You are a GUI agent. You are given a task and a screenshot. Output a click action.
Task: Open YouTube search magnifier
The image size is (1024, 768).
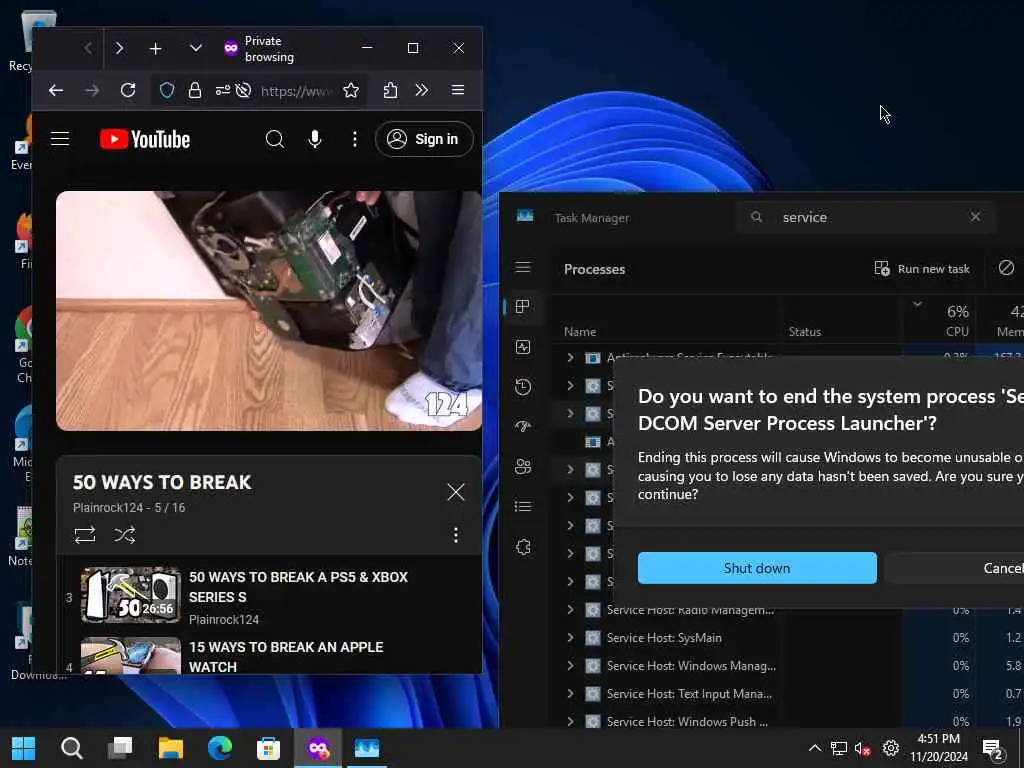tap(275, 139)
